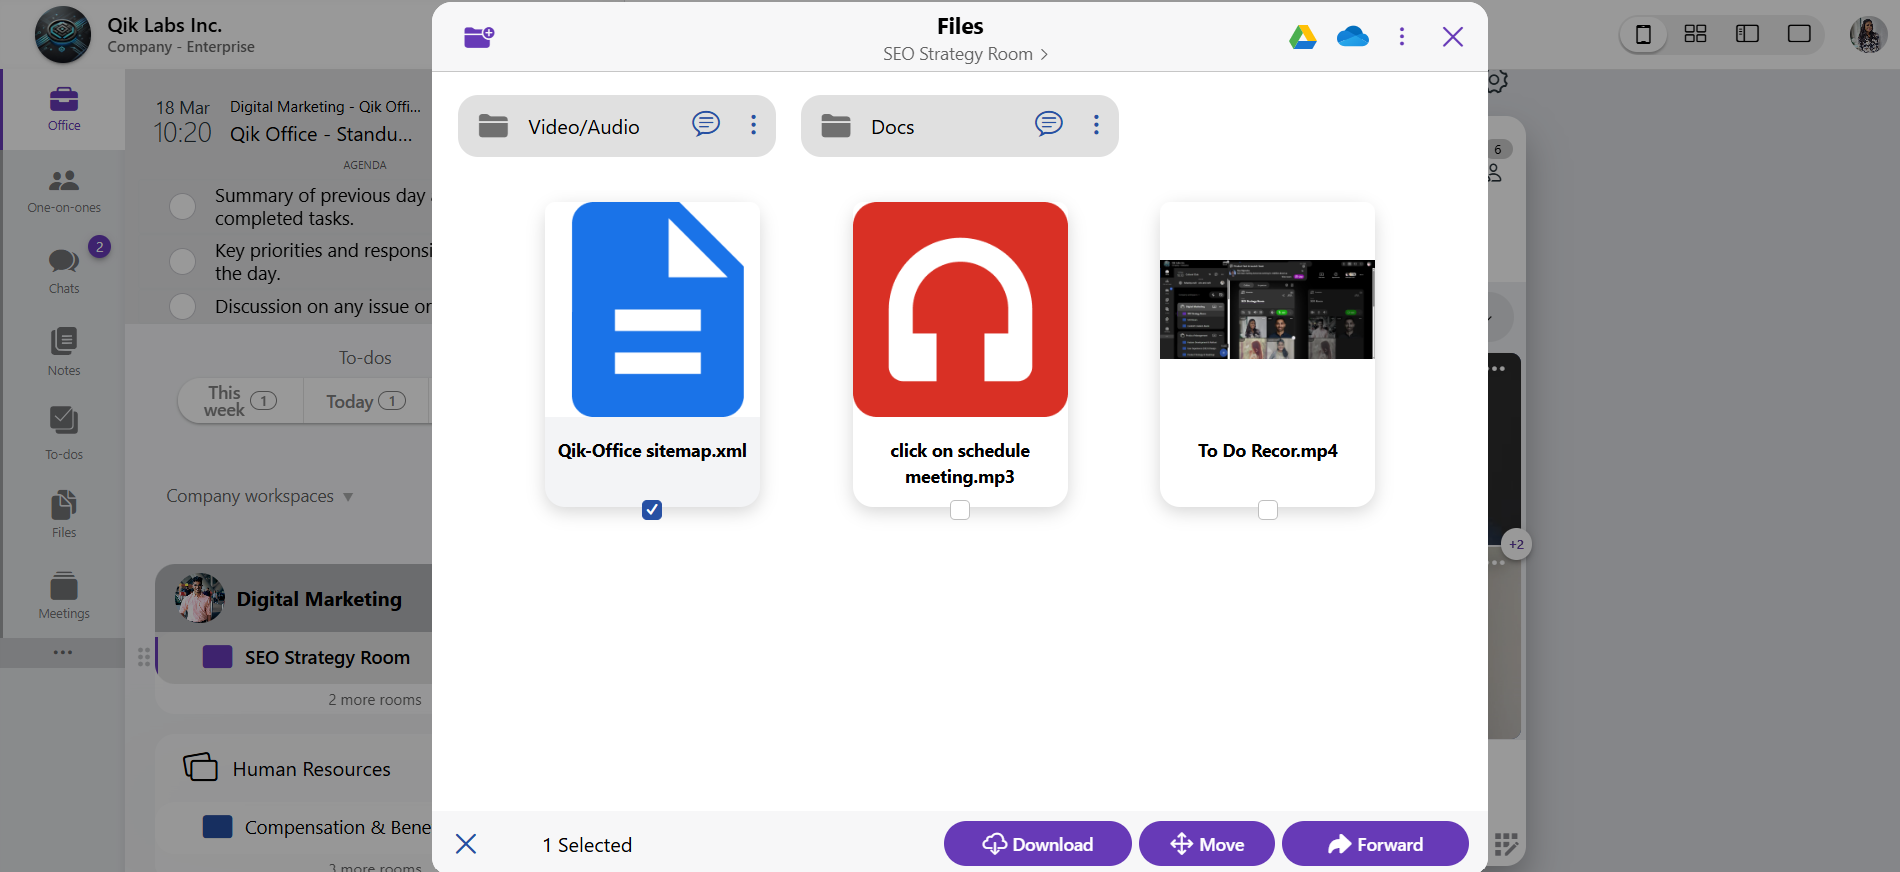Screen dimensions: 1900x872
Task: Expand the Company workspaces dropdown
Action: tap(259, 496)
